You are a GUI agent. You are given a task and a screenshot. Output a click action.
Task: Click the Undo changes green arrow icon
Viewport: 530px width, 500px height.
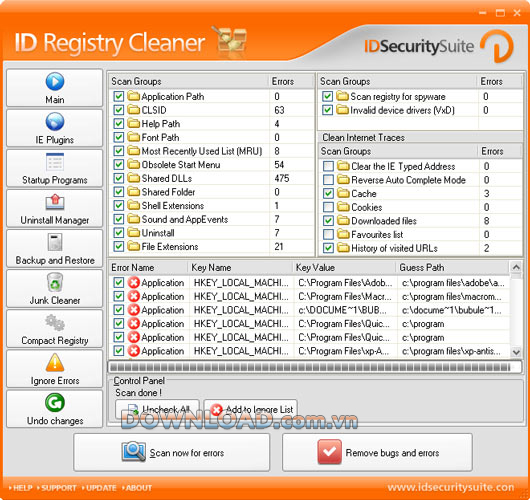55,403
